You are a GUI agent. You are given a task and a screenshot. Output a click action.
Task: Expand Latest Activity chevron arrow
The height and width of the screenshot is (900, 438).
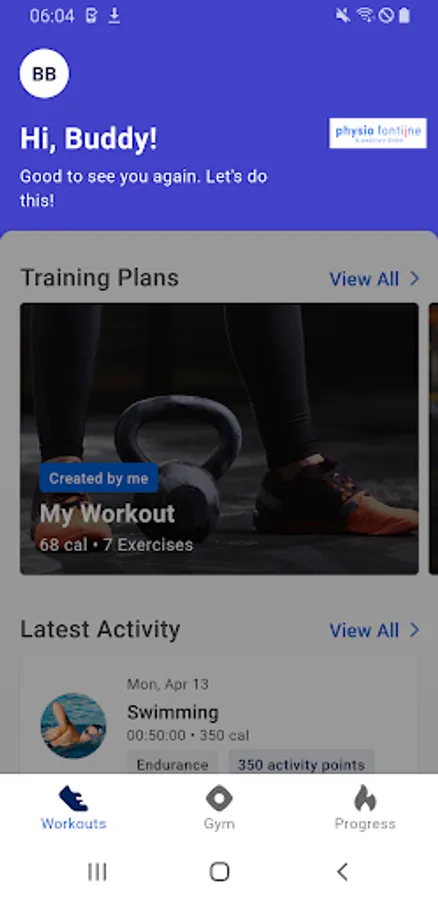[414, 630]
